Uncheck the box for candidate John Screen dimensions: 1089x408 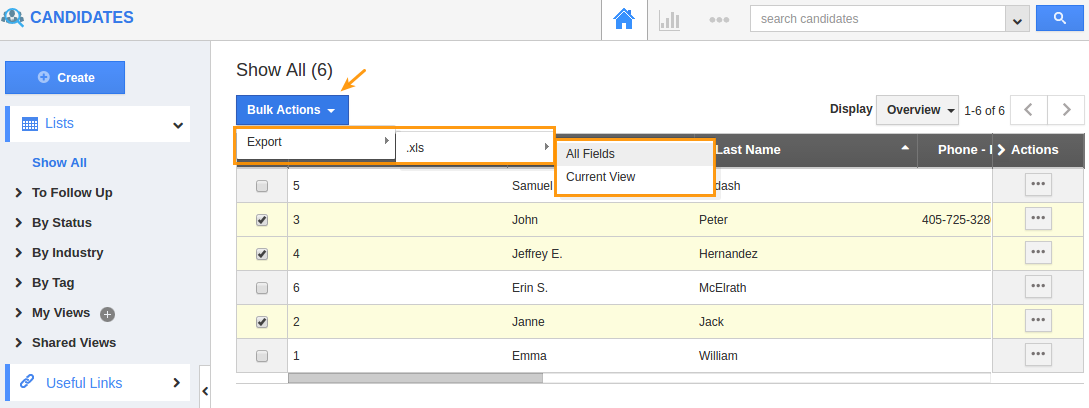262,220
